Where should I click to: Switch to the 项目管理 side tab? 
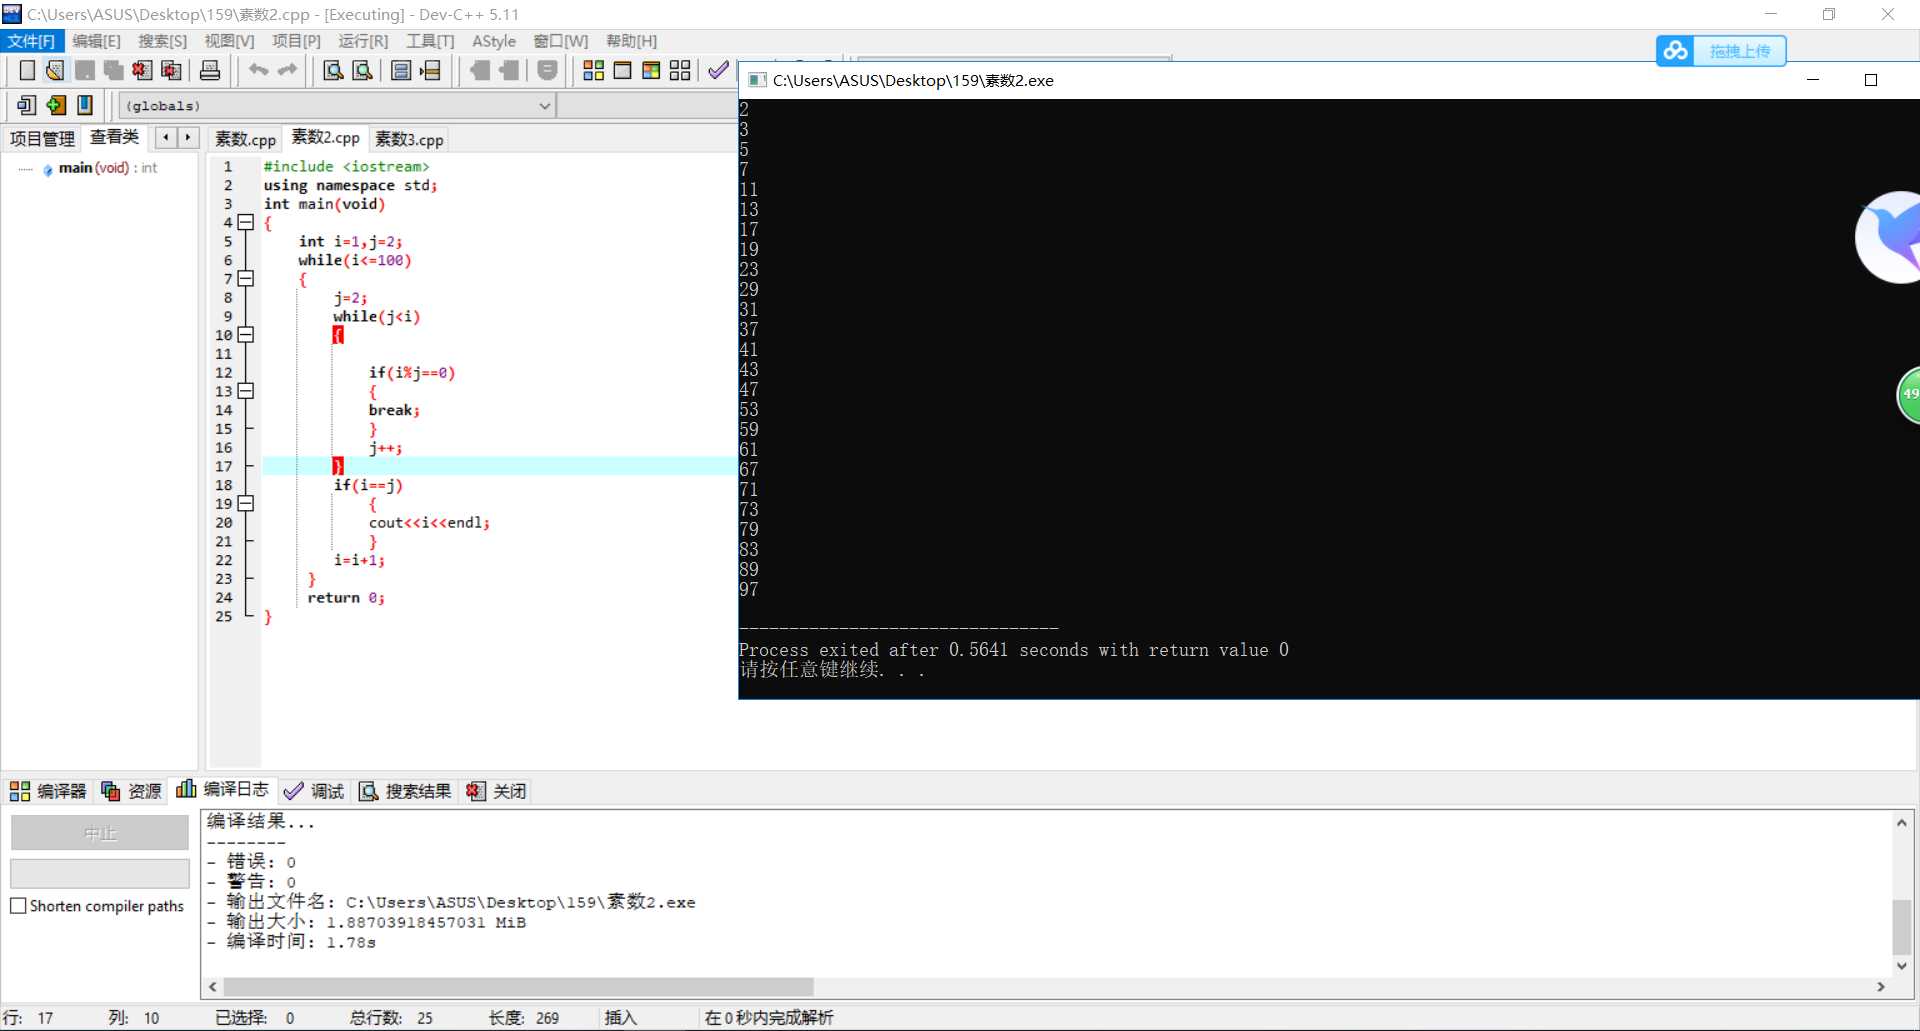[x=42, y=139]
